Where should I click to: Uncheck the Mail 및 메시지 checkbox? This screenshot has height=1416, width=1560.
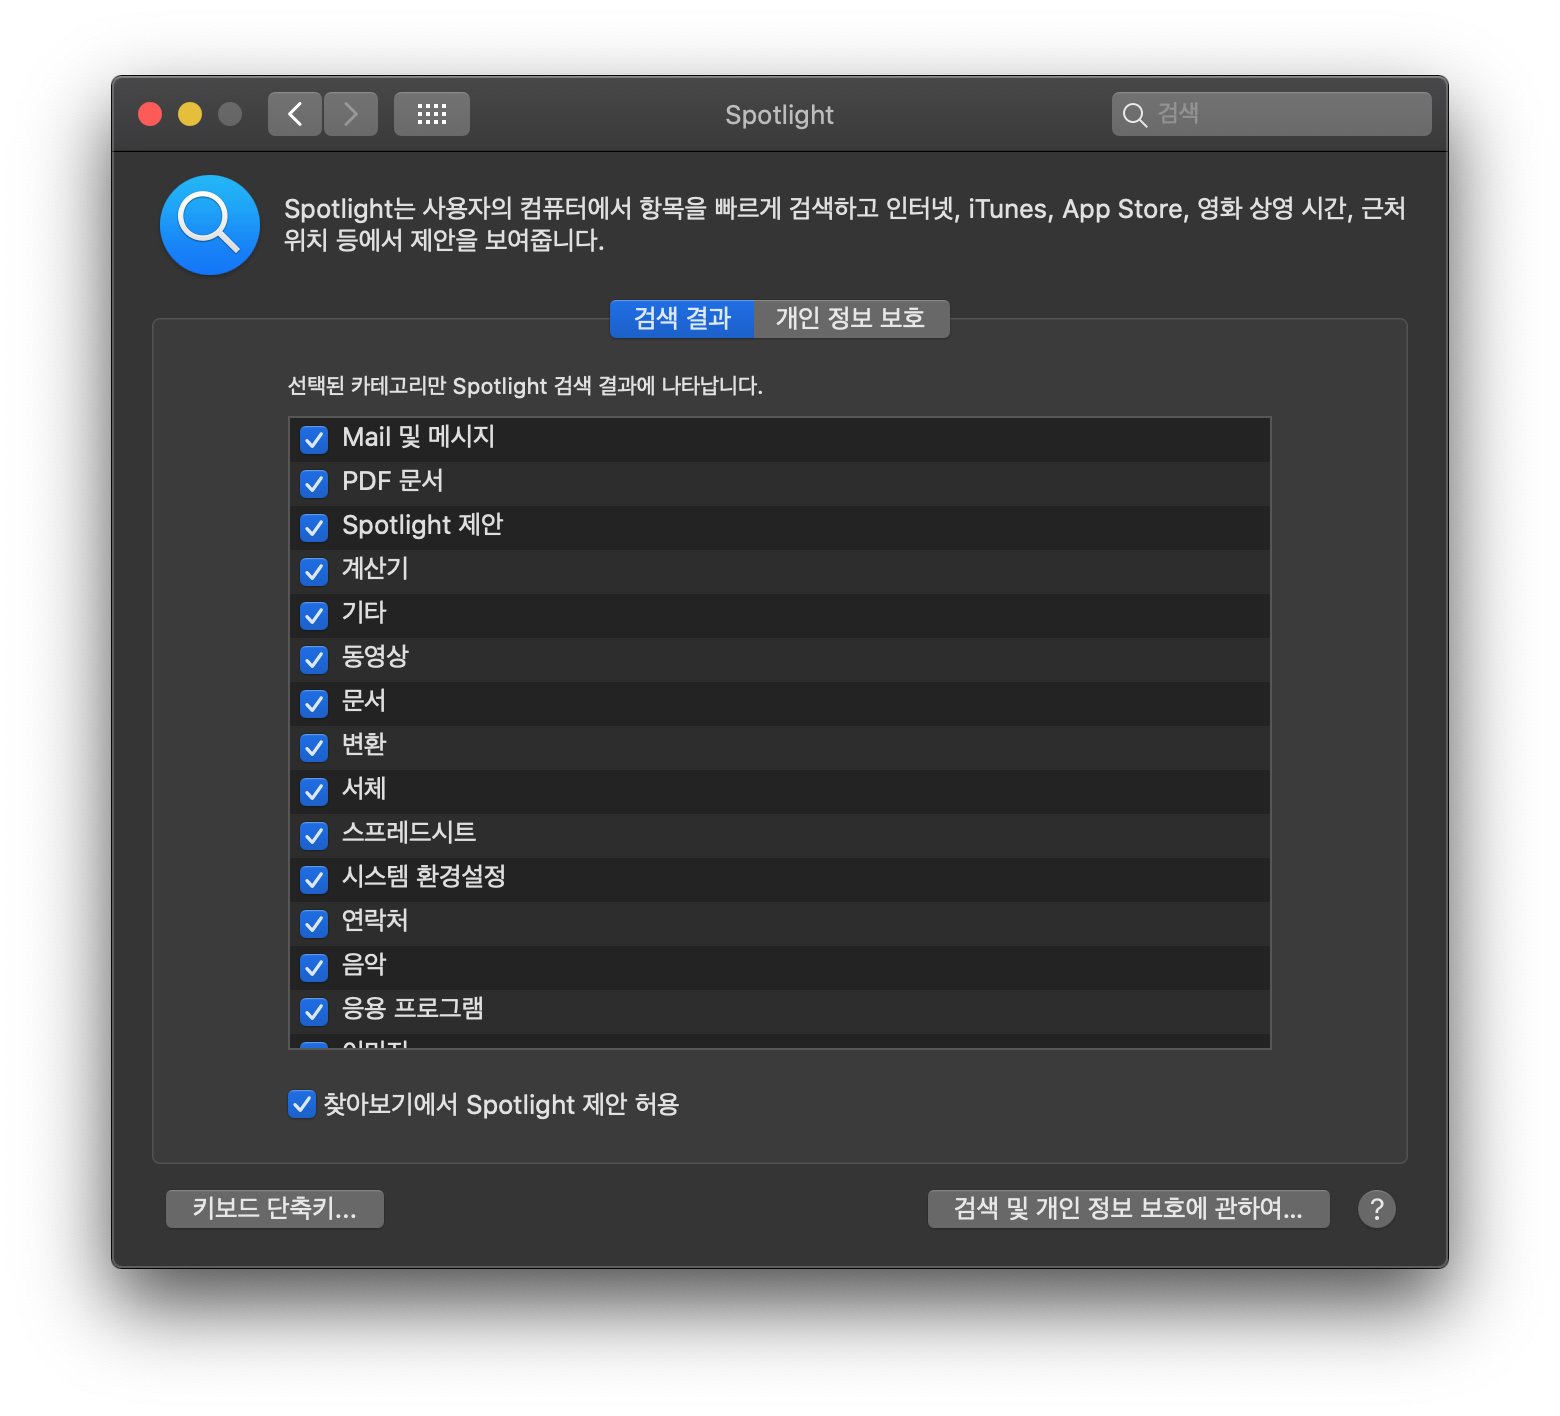[x=314, y=439]
